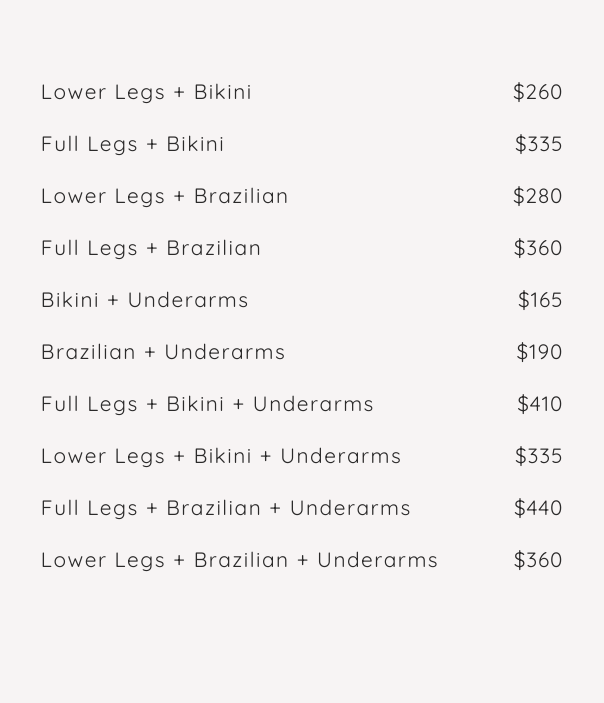Click the $360 price for Full Legs + Brazilian

pos(538,248)
